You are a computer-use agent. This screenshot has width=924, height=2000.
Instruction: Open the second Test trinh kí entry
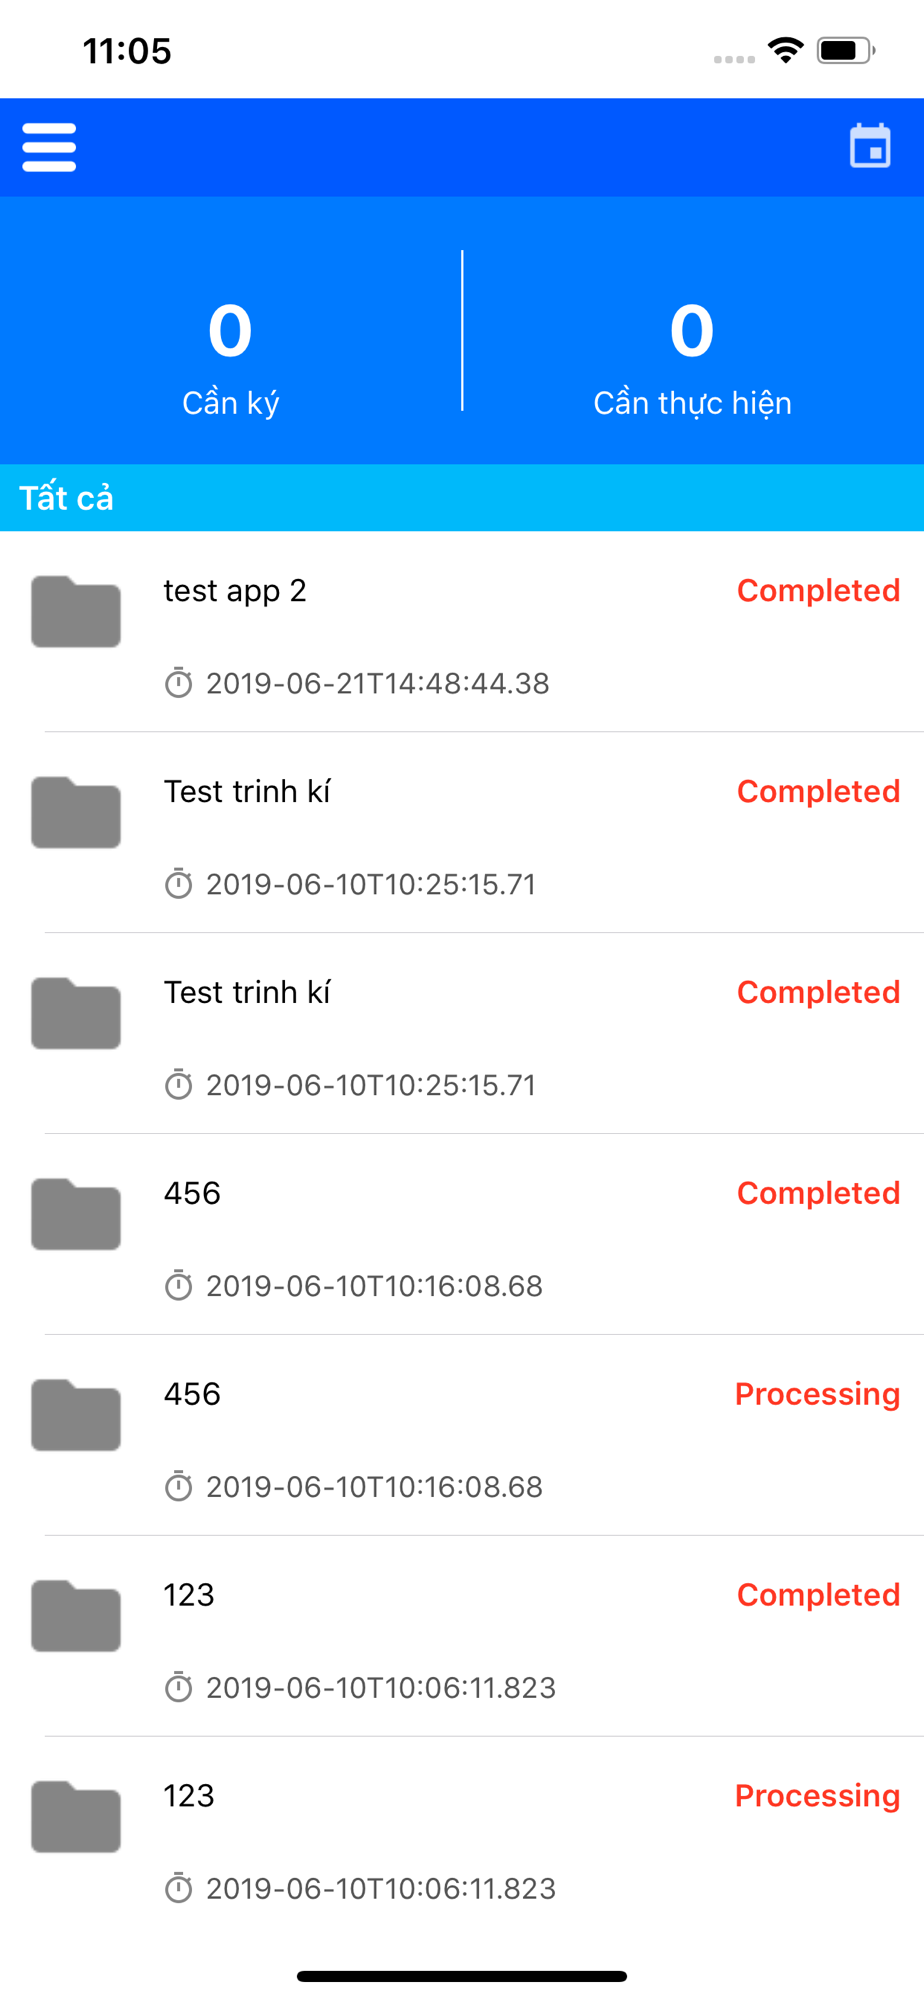click(x=462, y=1033)
